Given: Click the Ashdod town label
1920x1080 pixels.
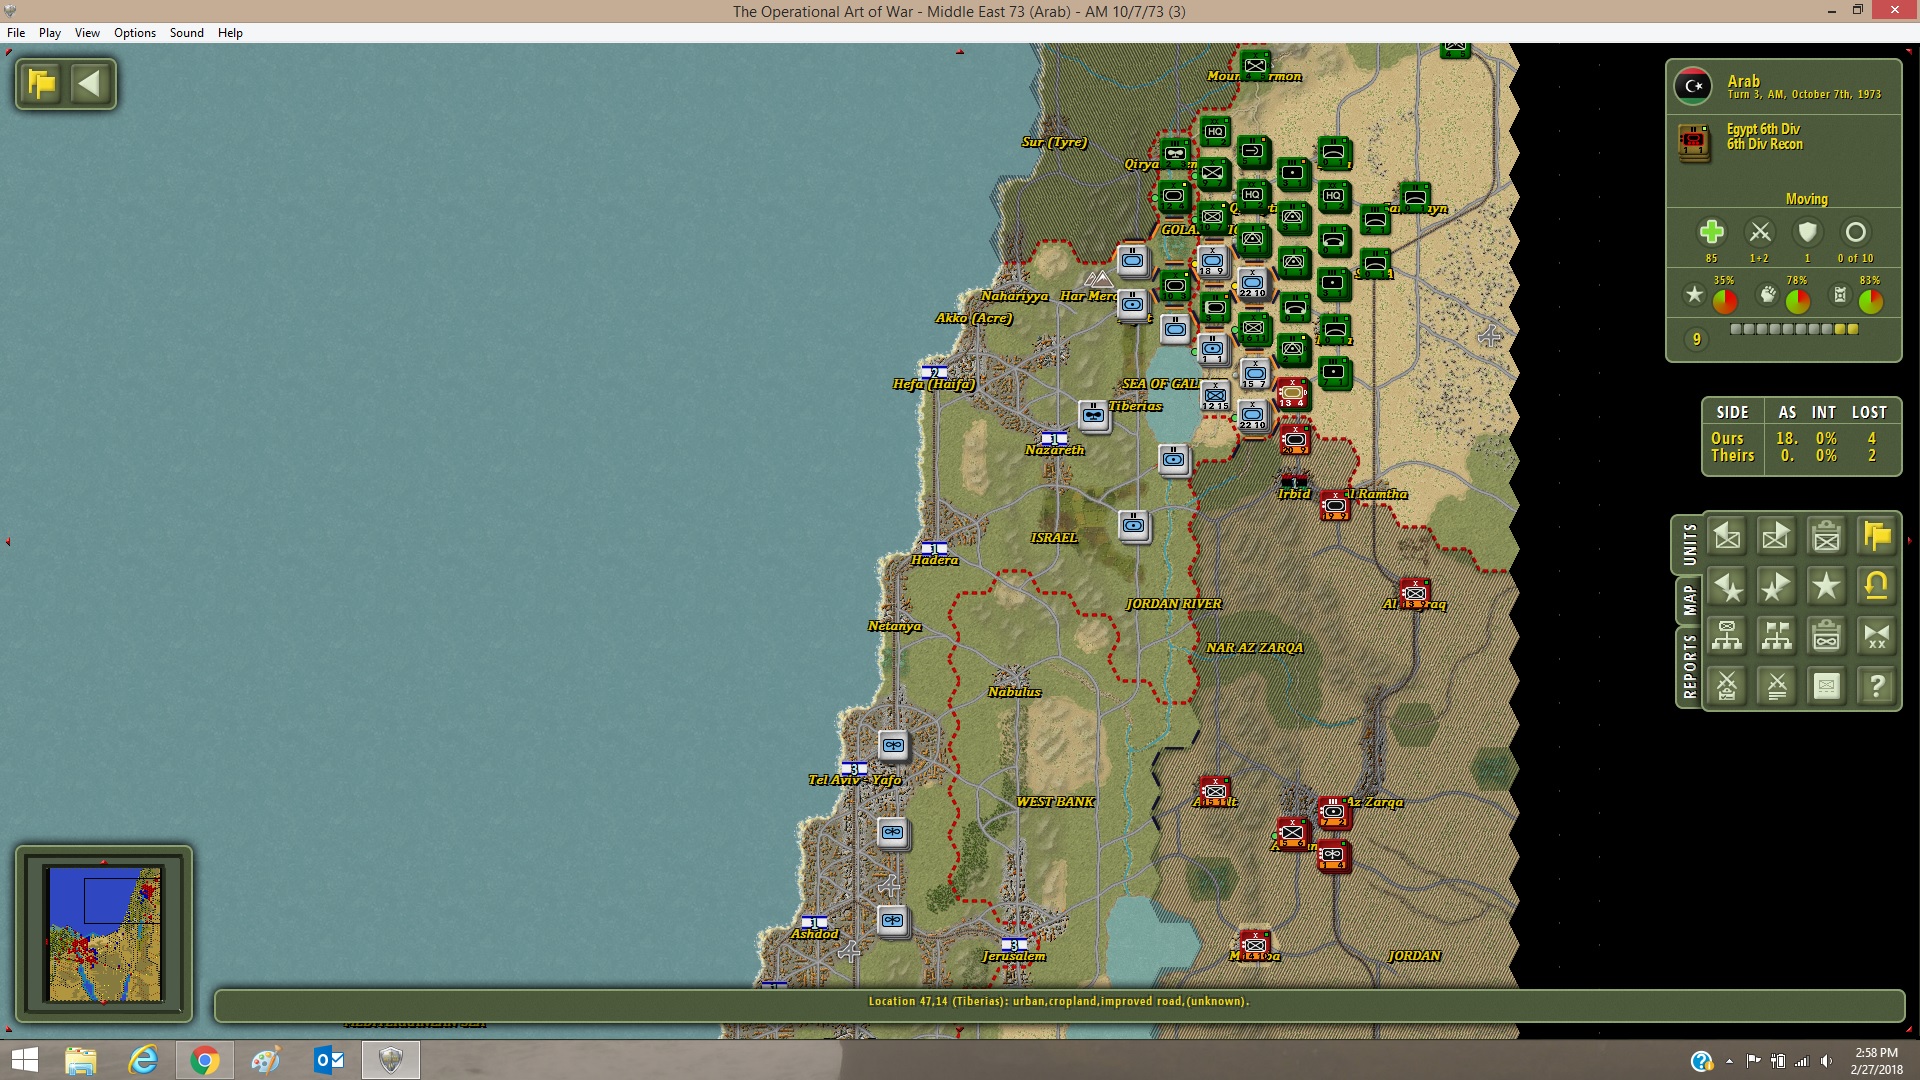Looking at the screenshot, I should tap(815, 934).
